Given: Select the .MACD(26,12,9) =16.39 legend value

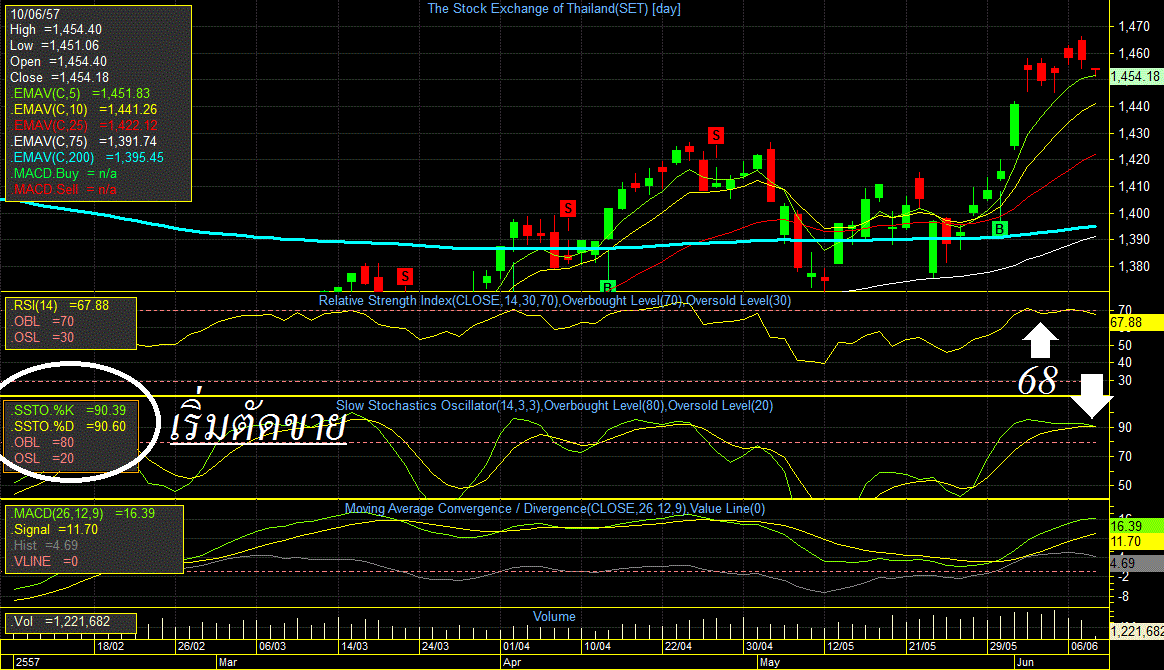Looking at the screenshot, I should pos(82,513).
